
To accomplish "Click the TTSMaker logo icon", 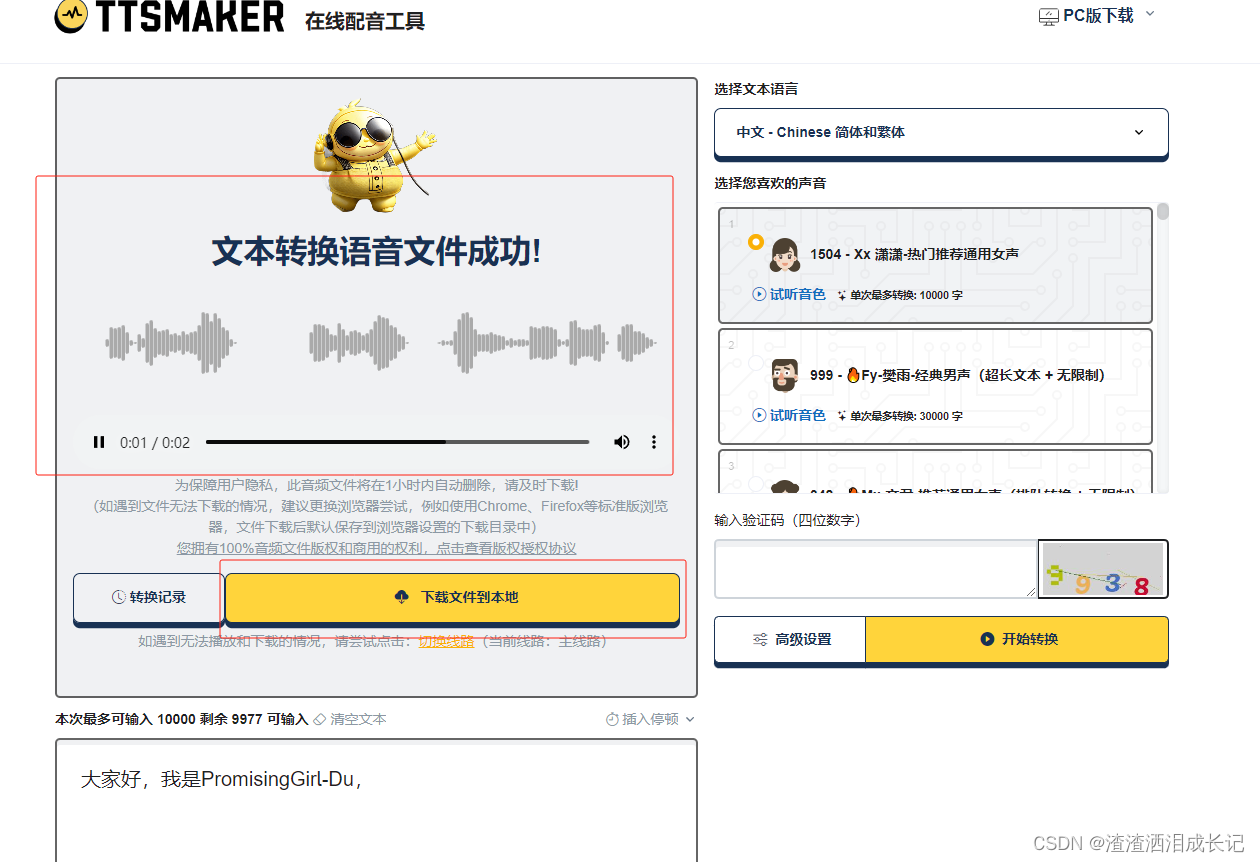I will pos(71,16).
